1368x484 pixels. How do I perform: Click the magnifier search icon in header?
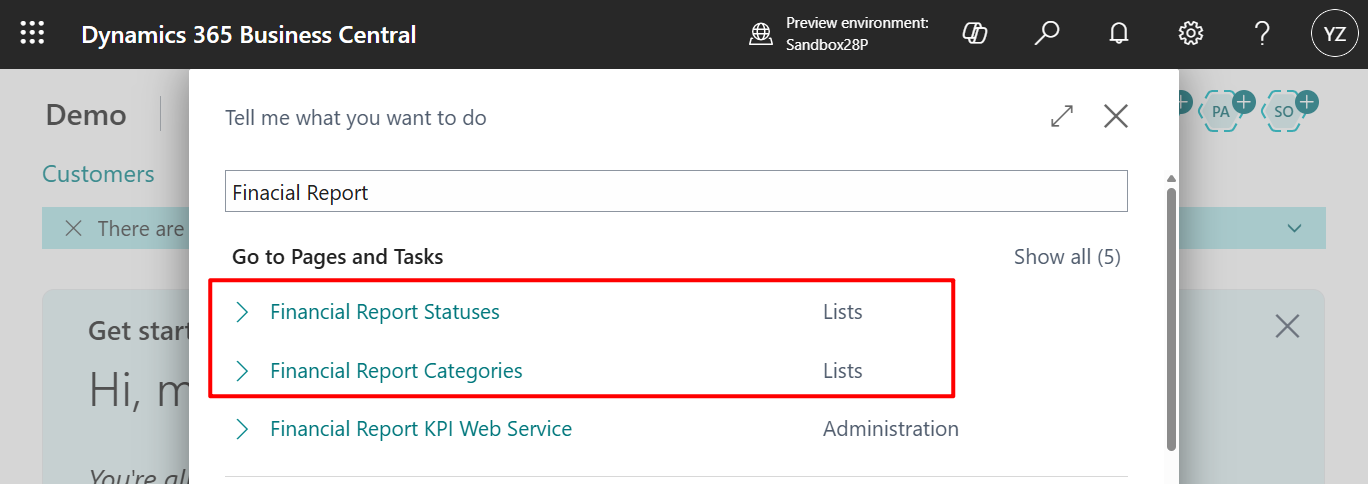point(1046,34)
